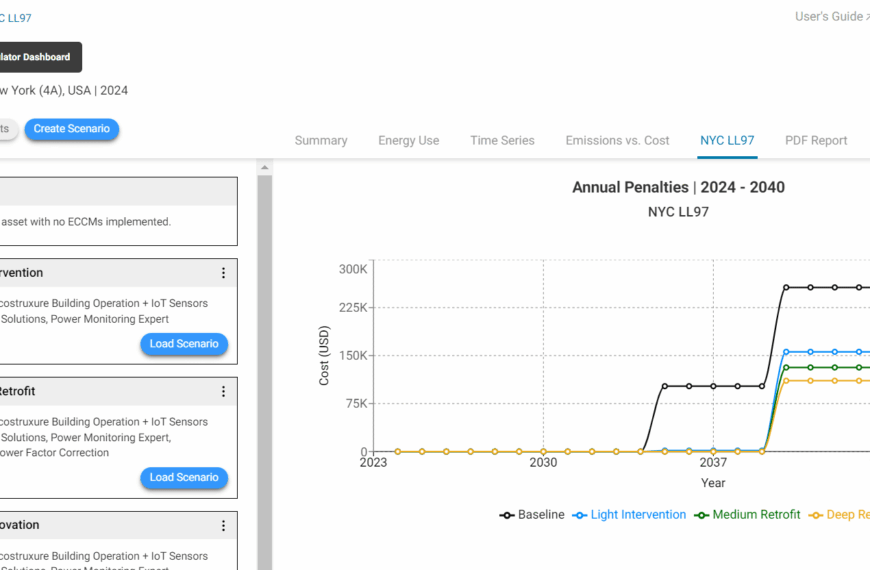The height and width of the screenshot is (570, 870).
Task: Select the NYC LL97 tab
Action: 727,141
